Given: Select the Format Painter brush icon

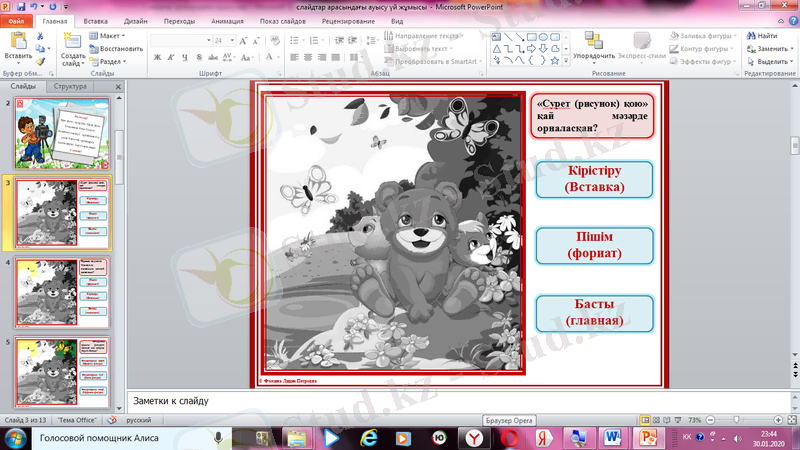Looking at the screenshot, I should coord(40,60).
